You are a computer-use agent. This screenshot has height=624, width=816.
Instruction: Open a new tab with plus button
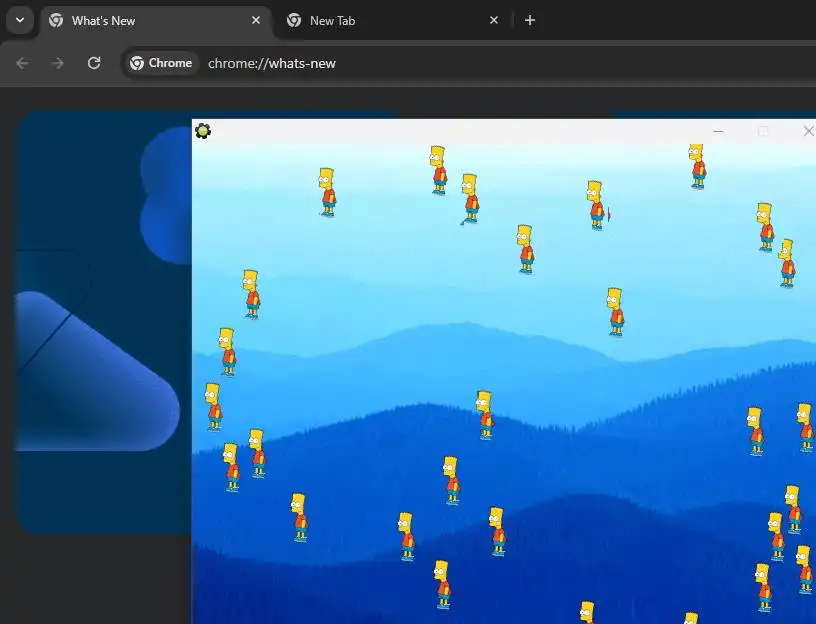[530, 20]
